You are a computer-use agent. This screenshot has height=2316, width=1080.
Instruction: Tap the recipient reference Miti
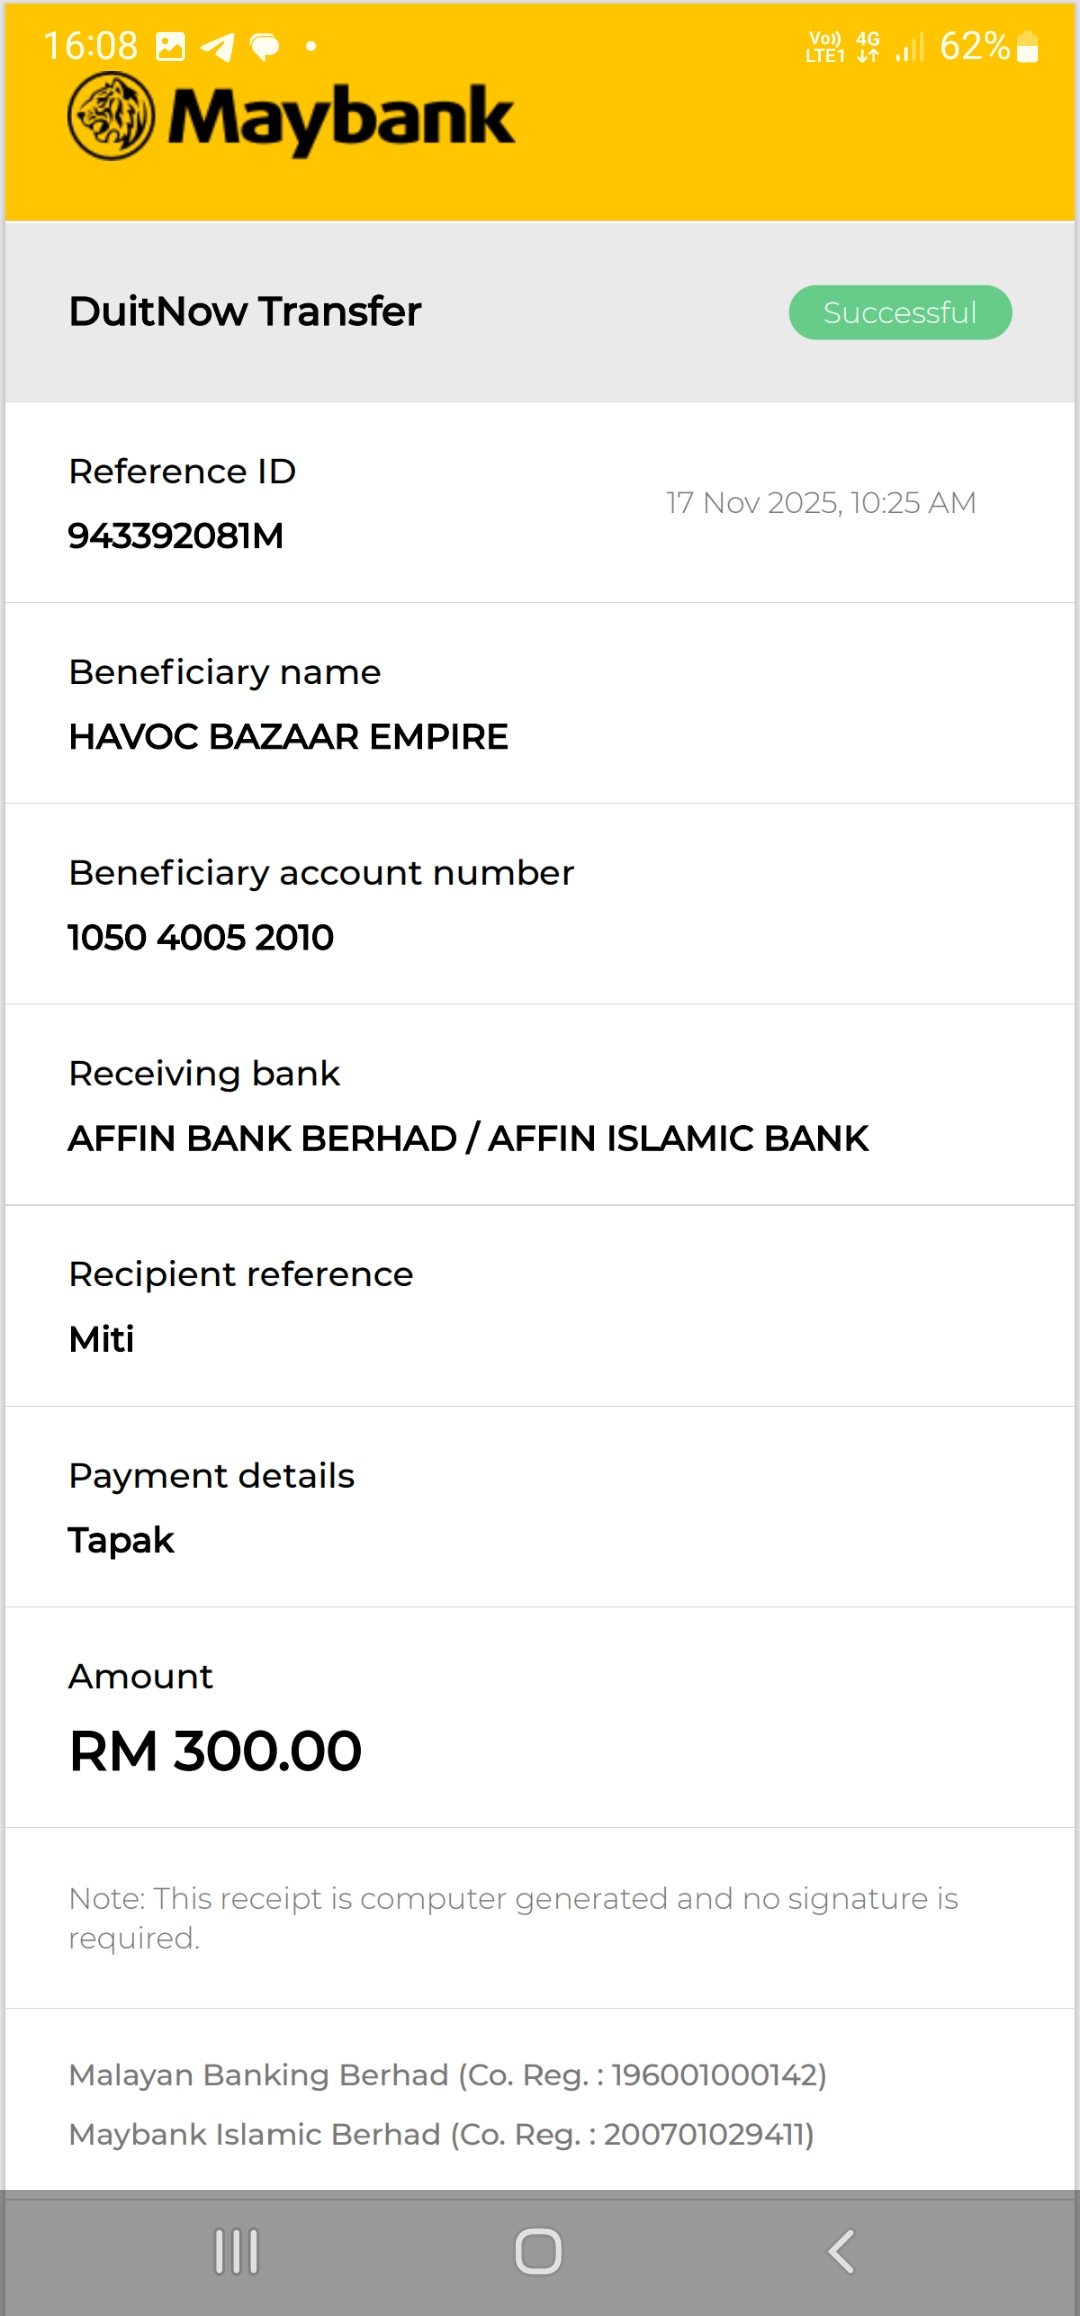pos(101,1340)
